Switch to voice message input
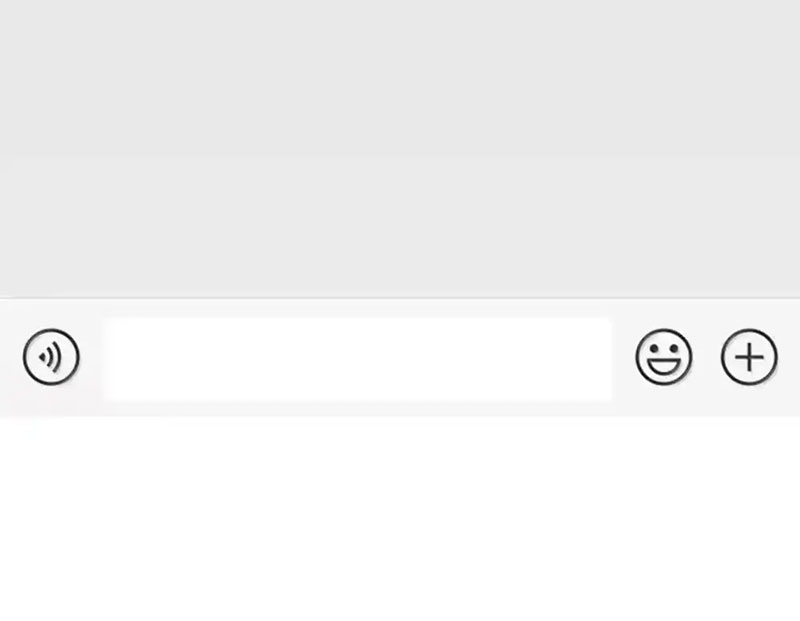Image resolution: width=800 pixels, height=621 pixels. tap(51, 357)
